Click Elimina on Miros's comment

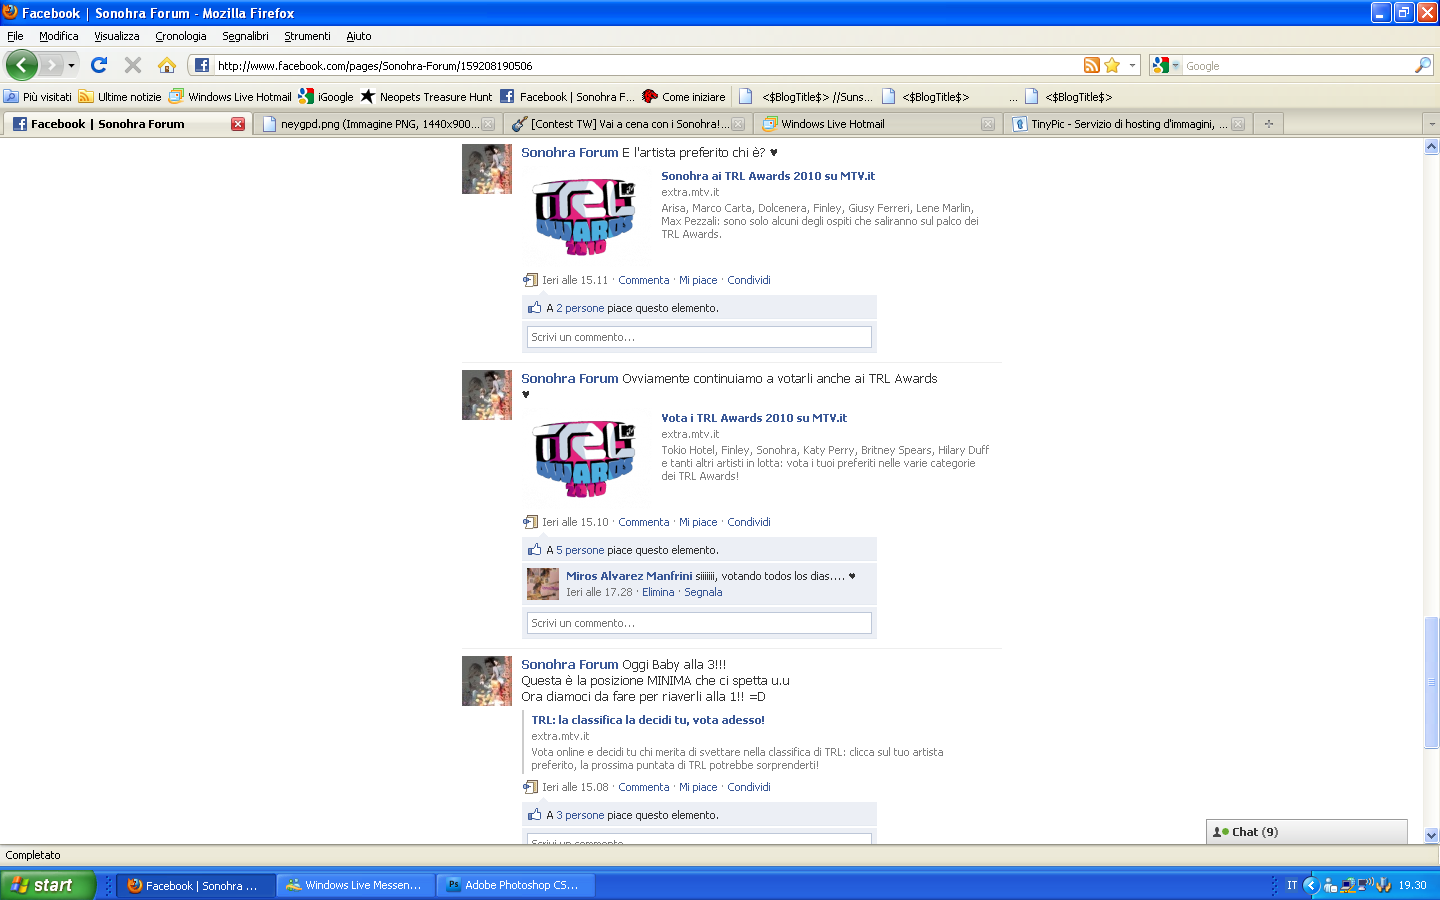point(658,592)
